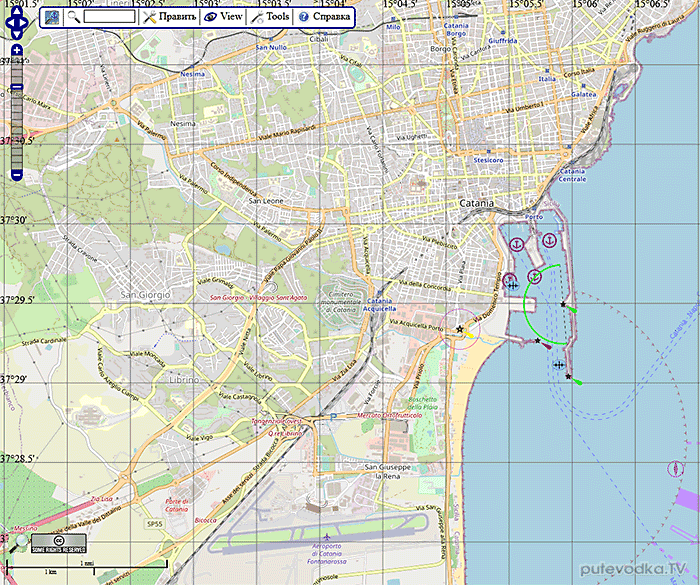Click the Giuffrida metro label
This screenshot has width=700, height=585.
coord(503,41)
